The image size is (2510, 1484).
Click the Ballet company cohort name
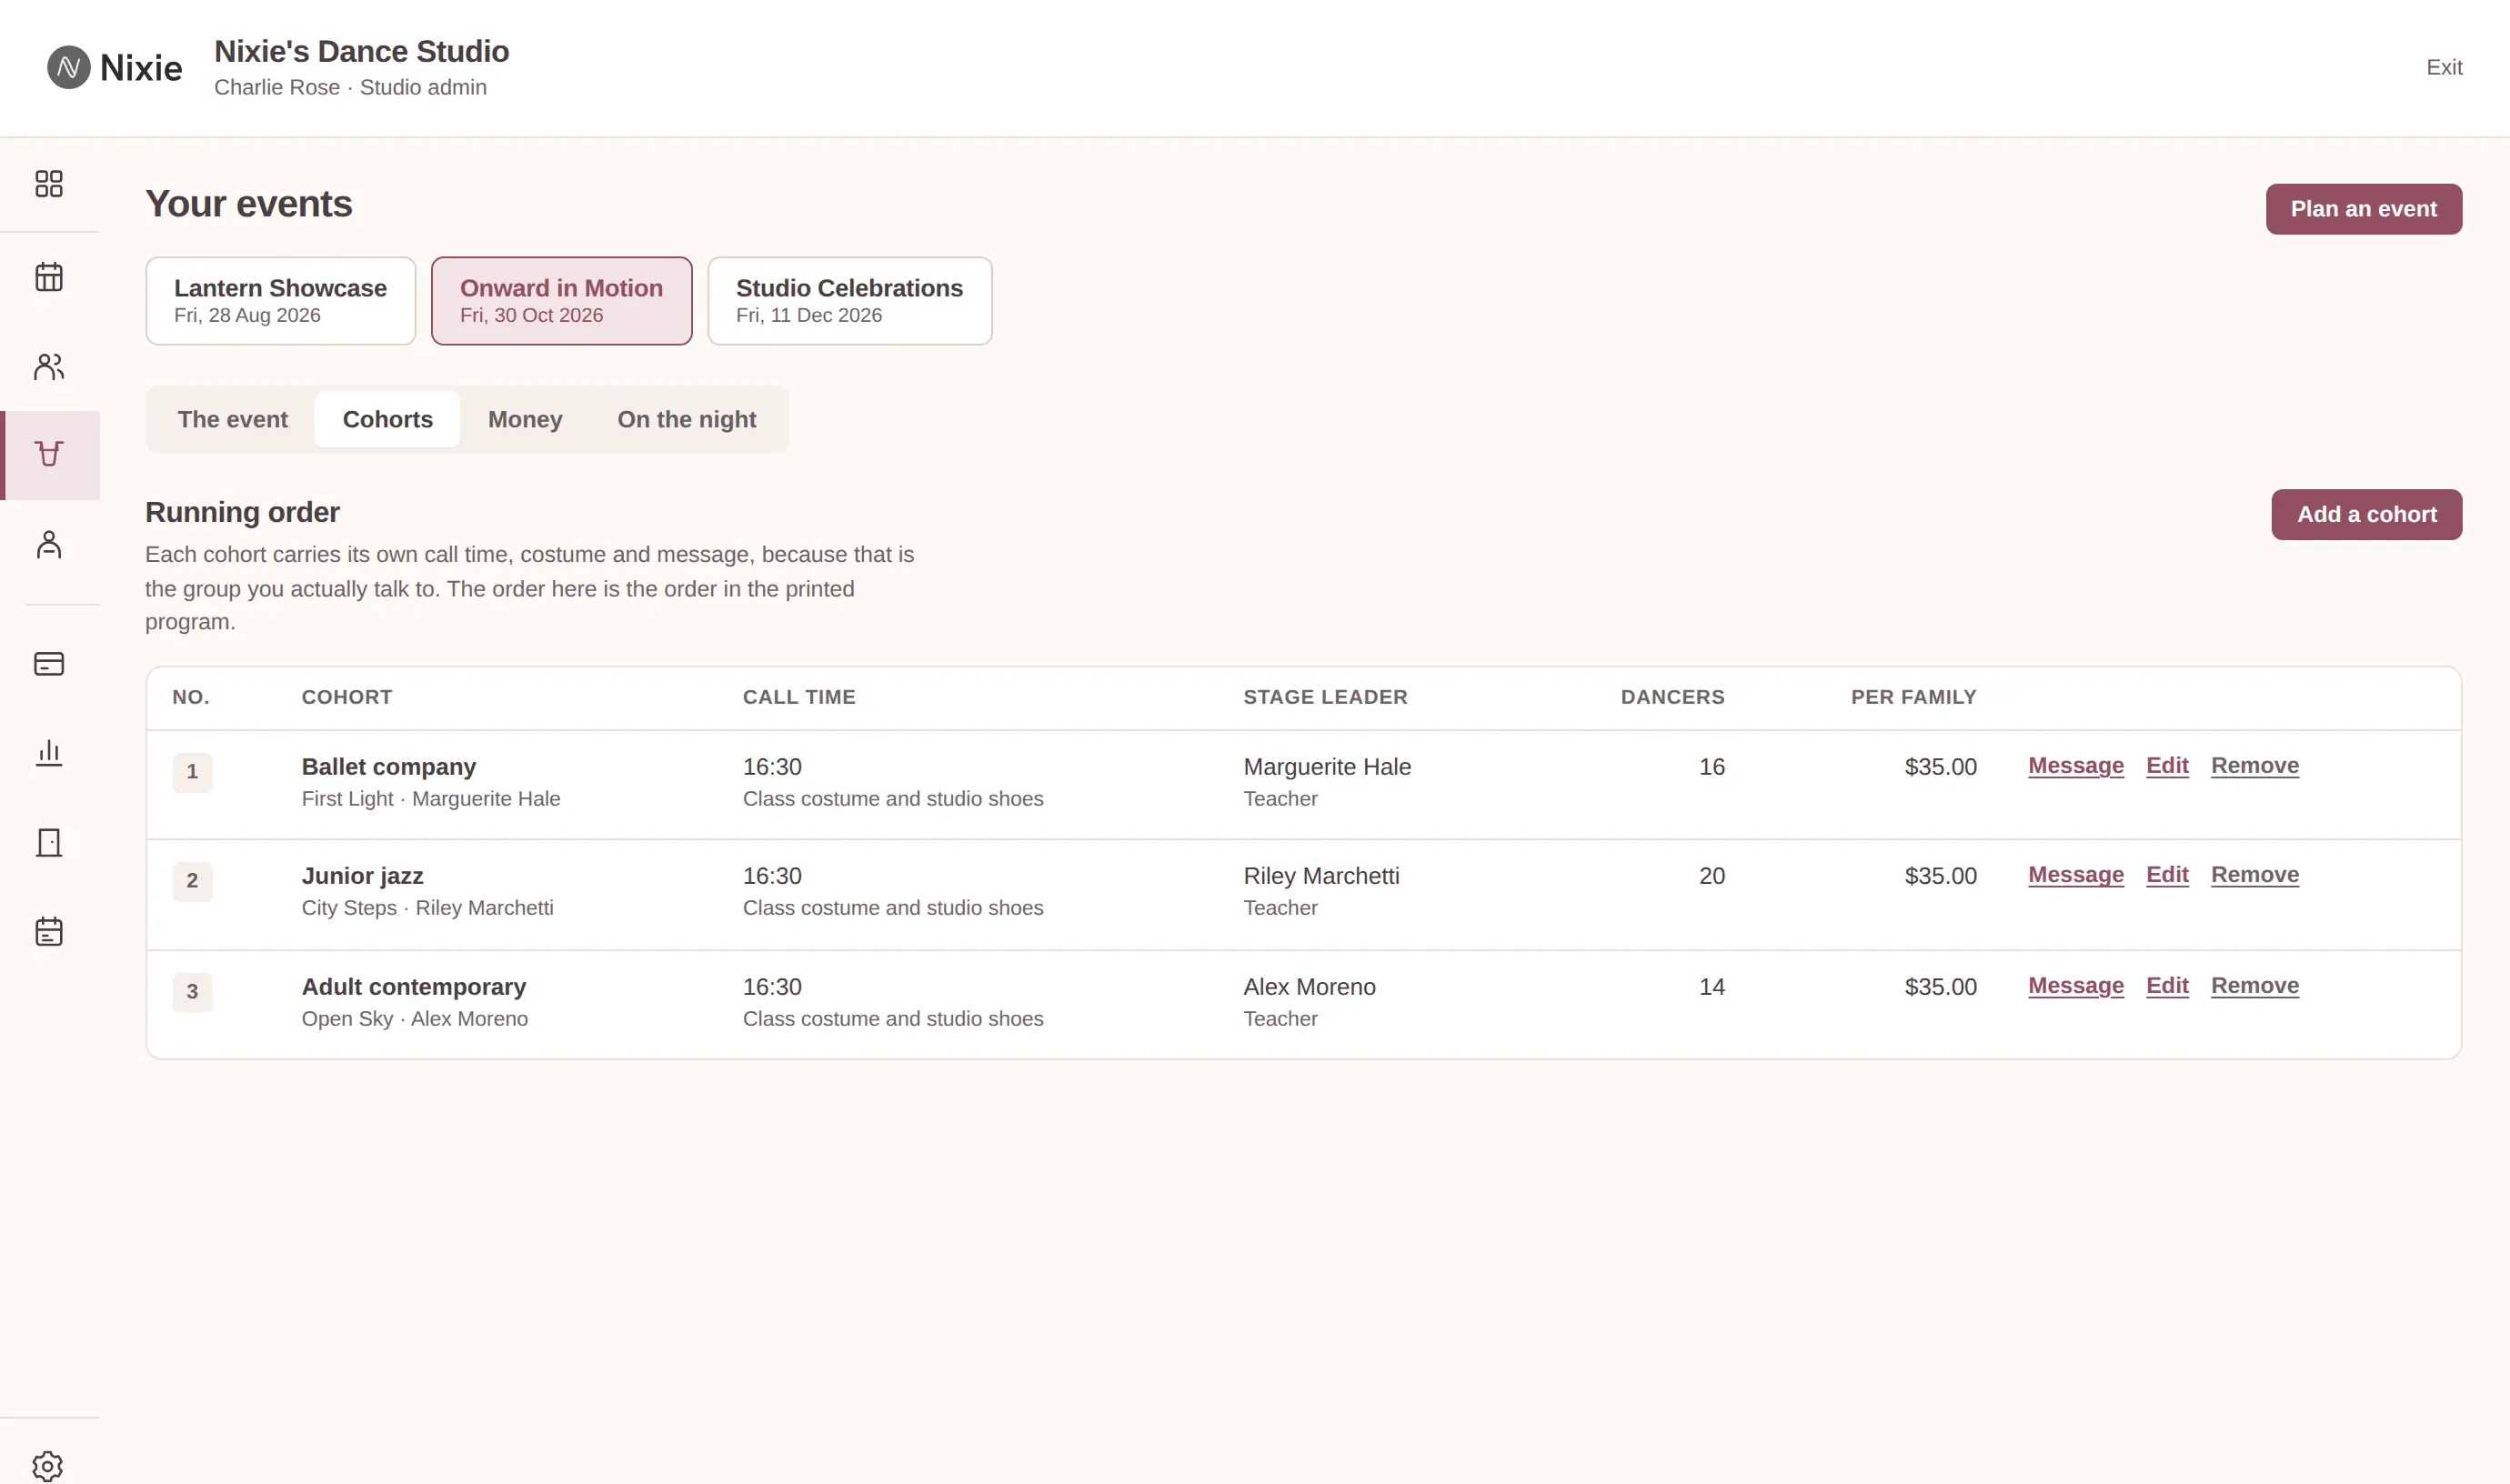pos(389,767)
